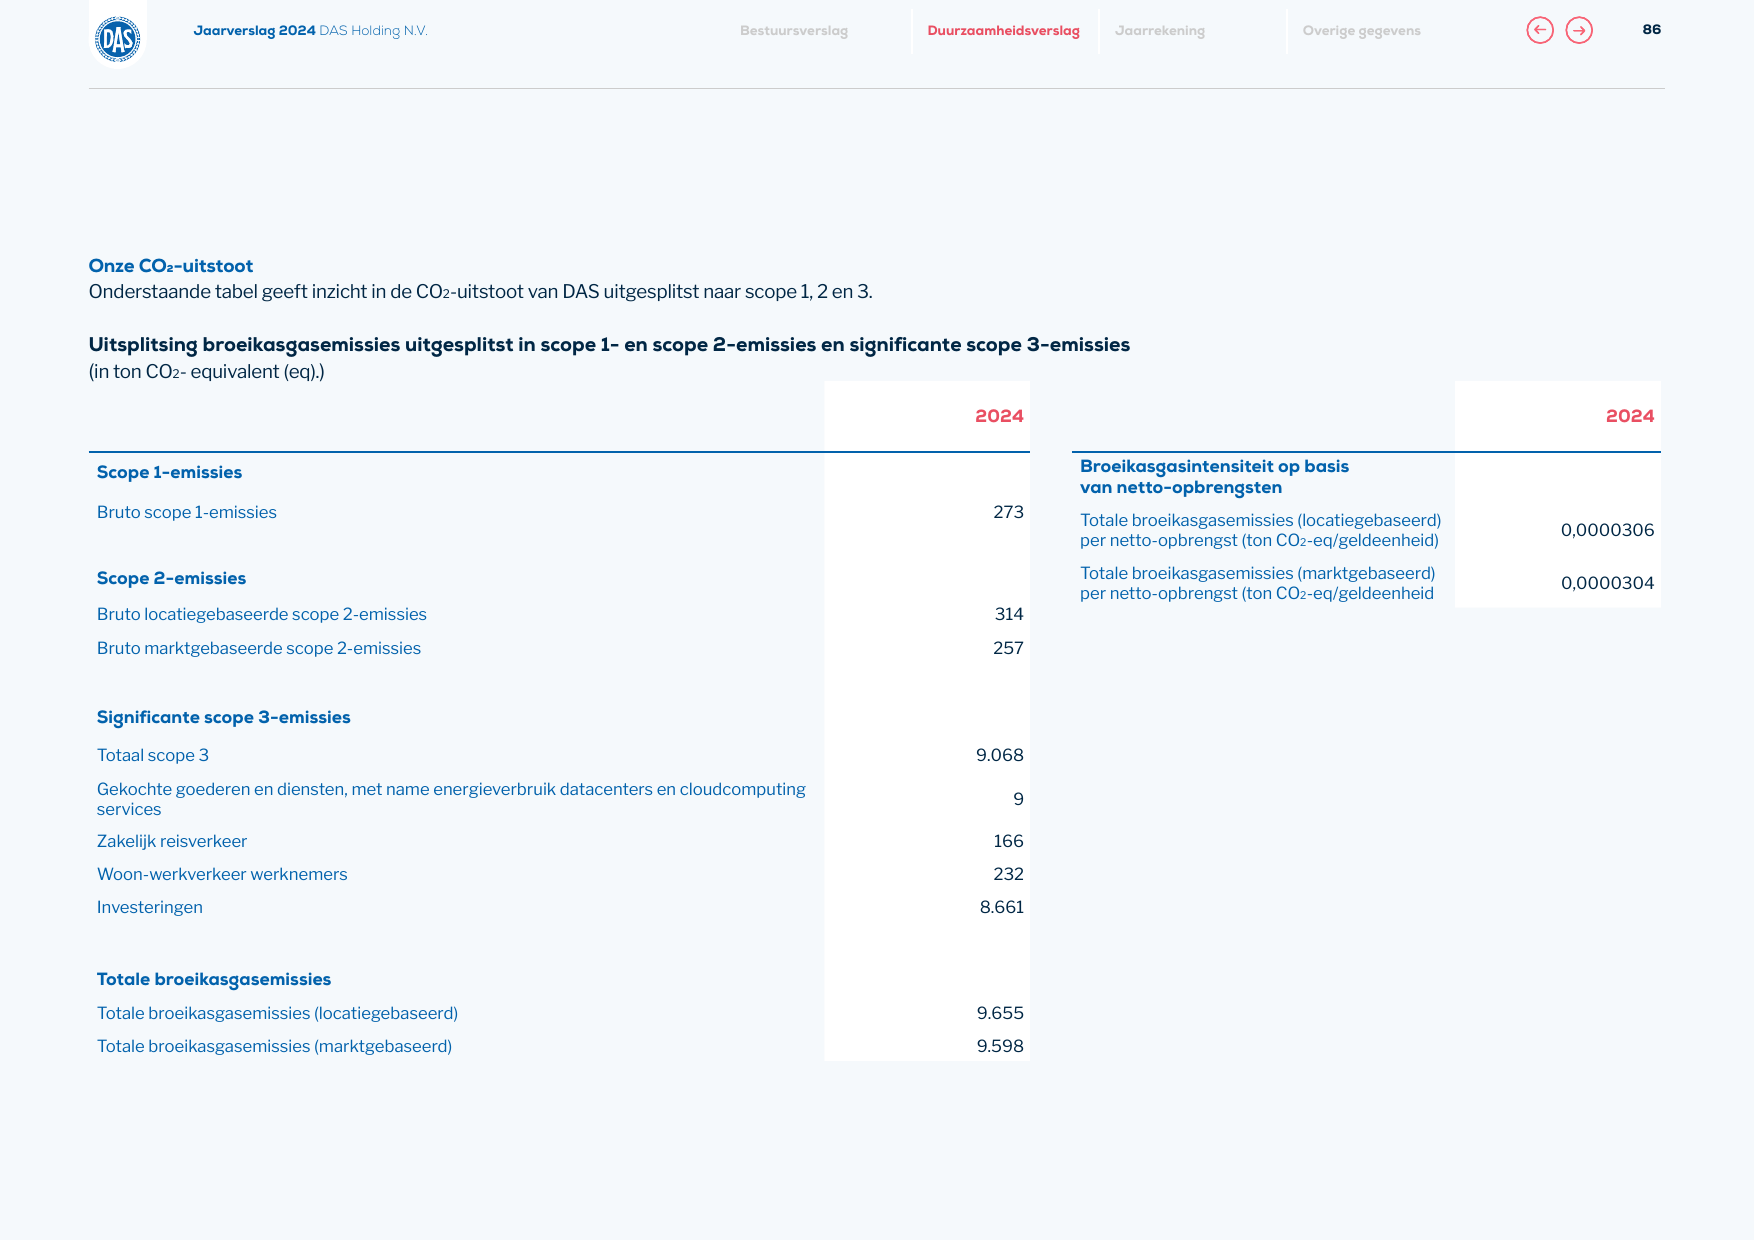Click the value 232
1754x1241 pixels.
pos(1008,874)
